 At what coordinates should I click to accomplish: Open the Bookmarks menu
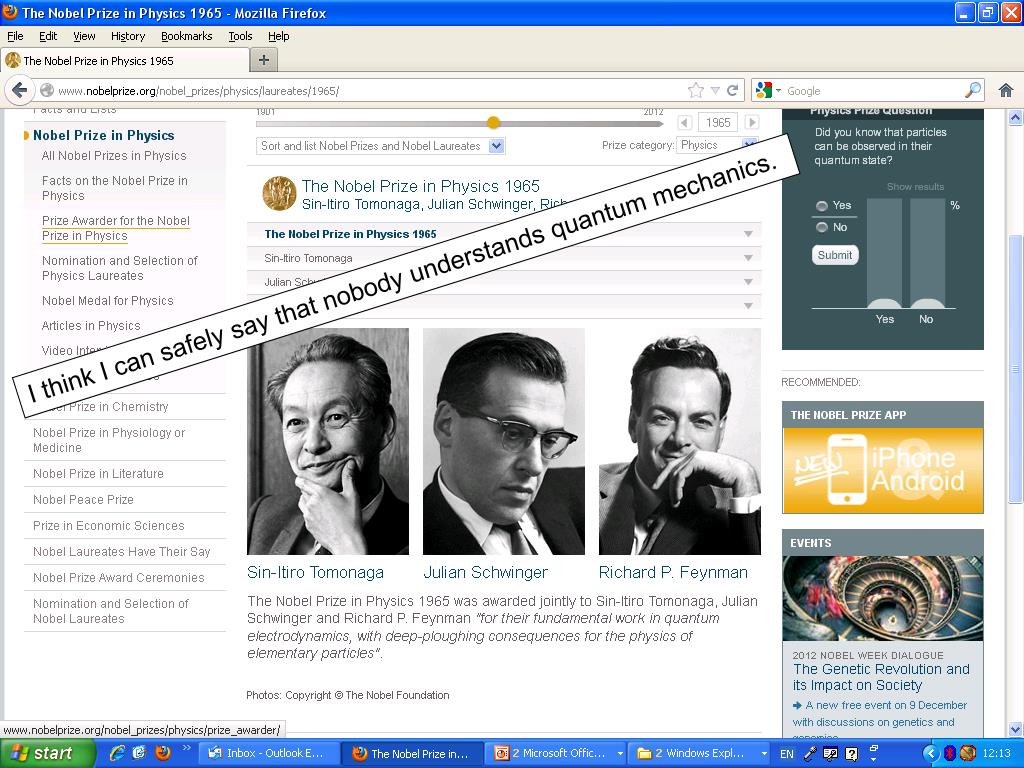187,36
